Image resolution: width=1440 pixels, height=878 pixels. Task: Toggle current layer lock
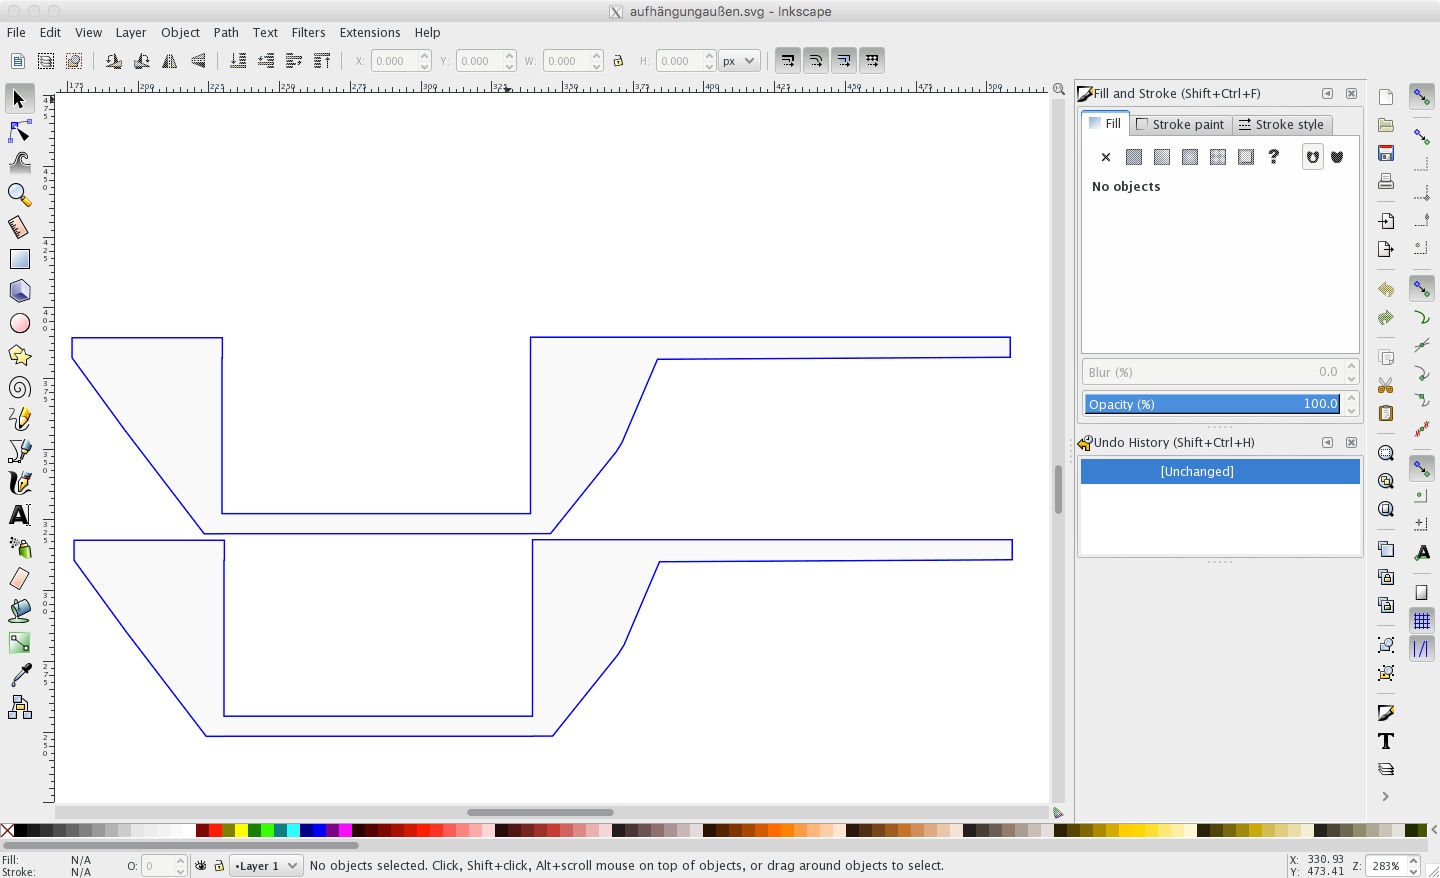219,866
